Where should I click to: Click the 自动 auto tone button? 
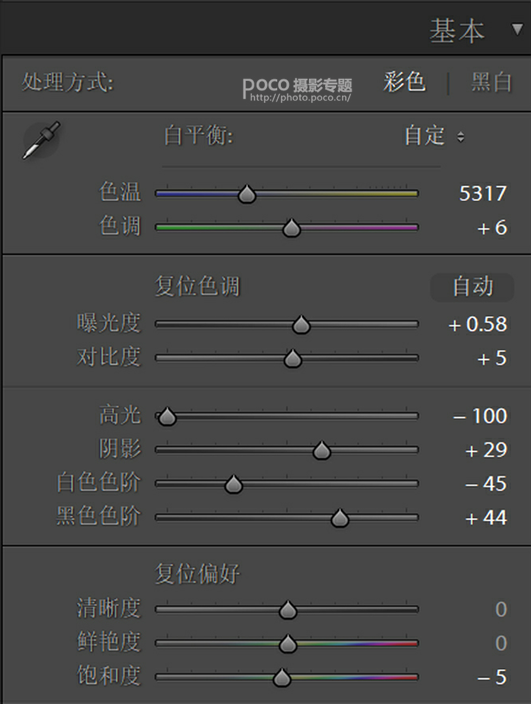coord(472,287)
